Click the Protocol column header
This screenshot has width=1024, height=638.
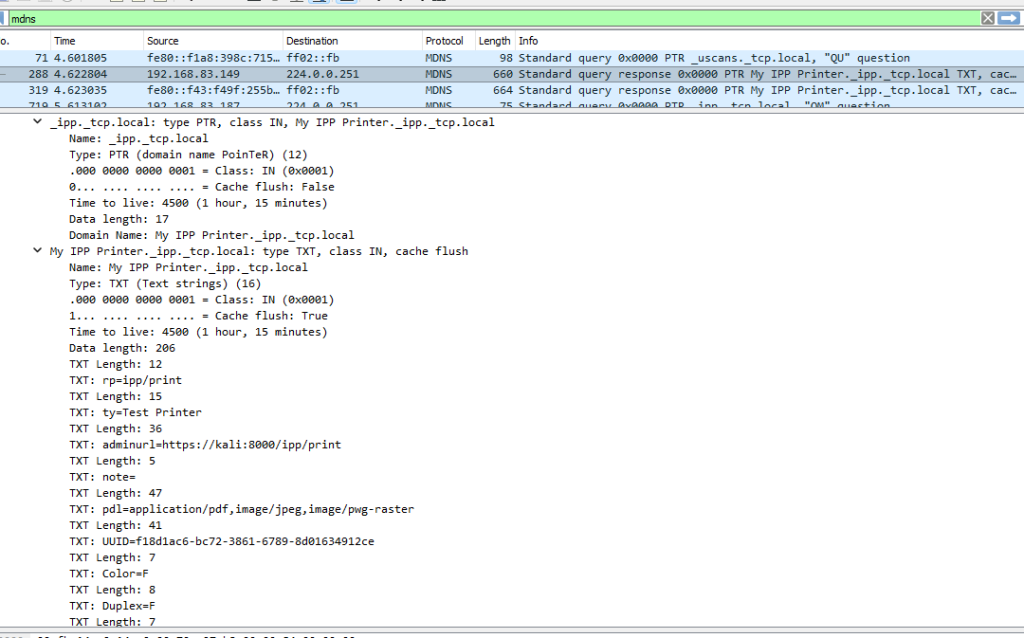[444, 41]
